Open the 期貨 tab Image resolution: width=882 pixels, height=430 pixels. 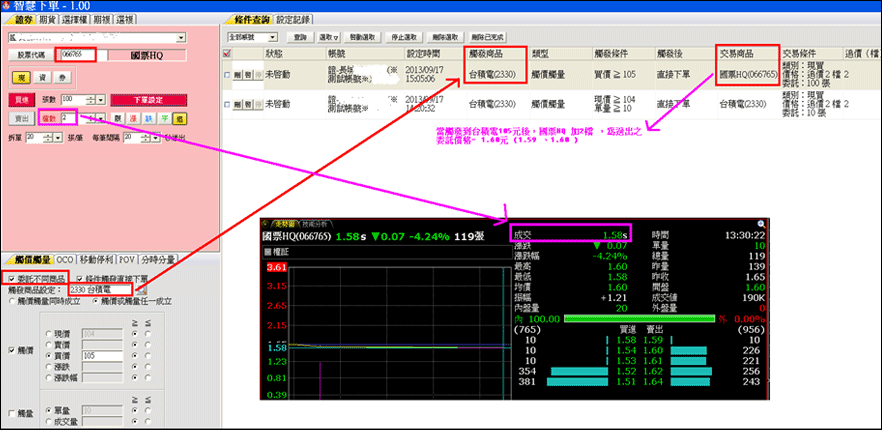click(47, 20)
